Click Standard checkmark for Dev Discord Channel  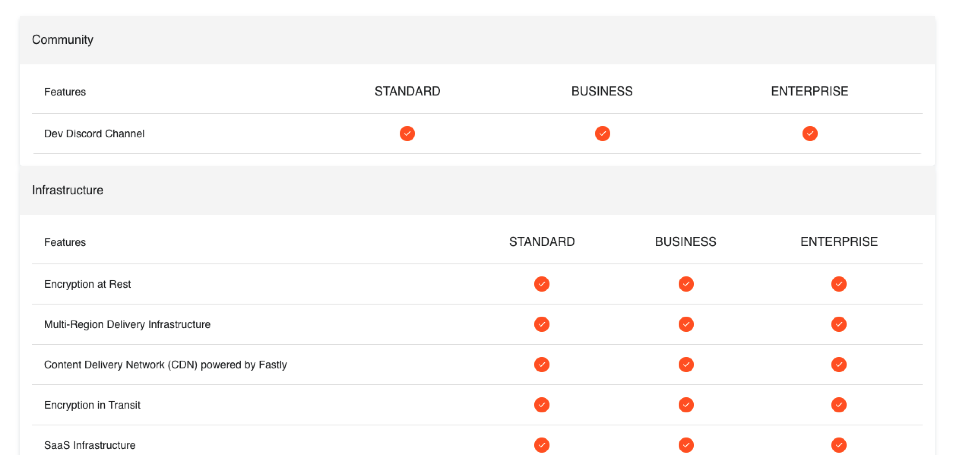(x=407, y=133)
